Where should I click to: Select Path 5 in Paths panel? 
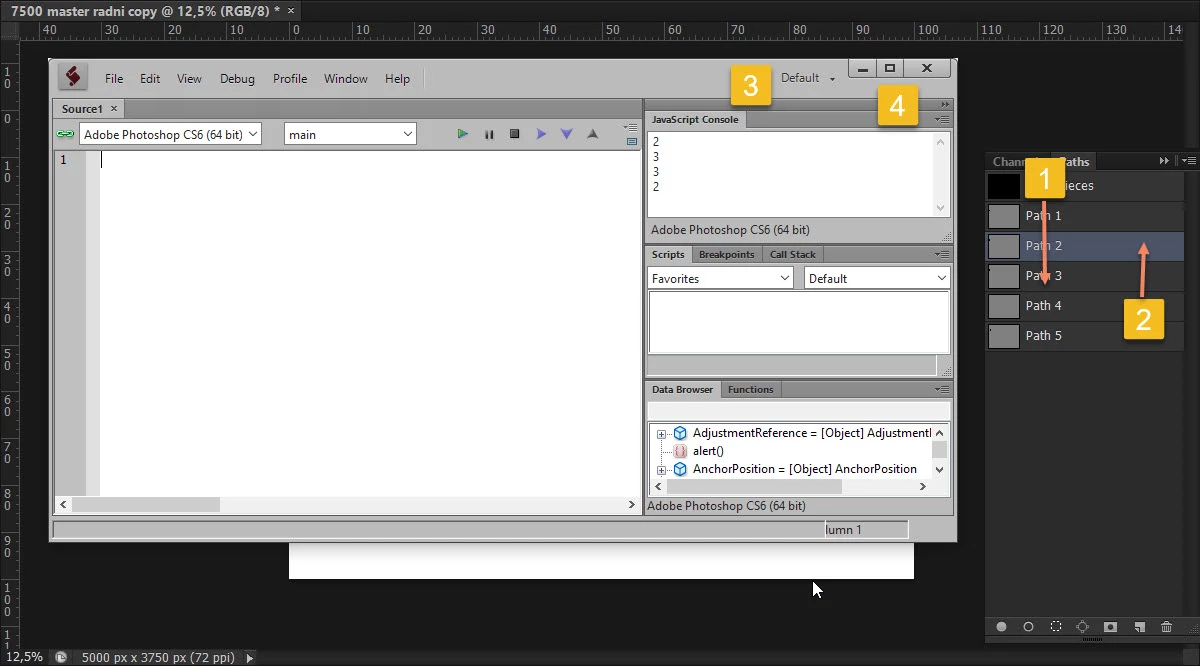click(1085, 336)
